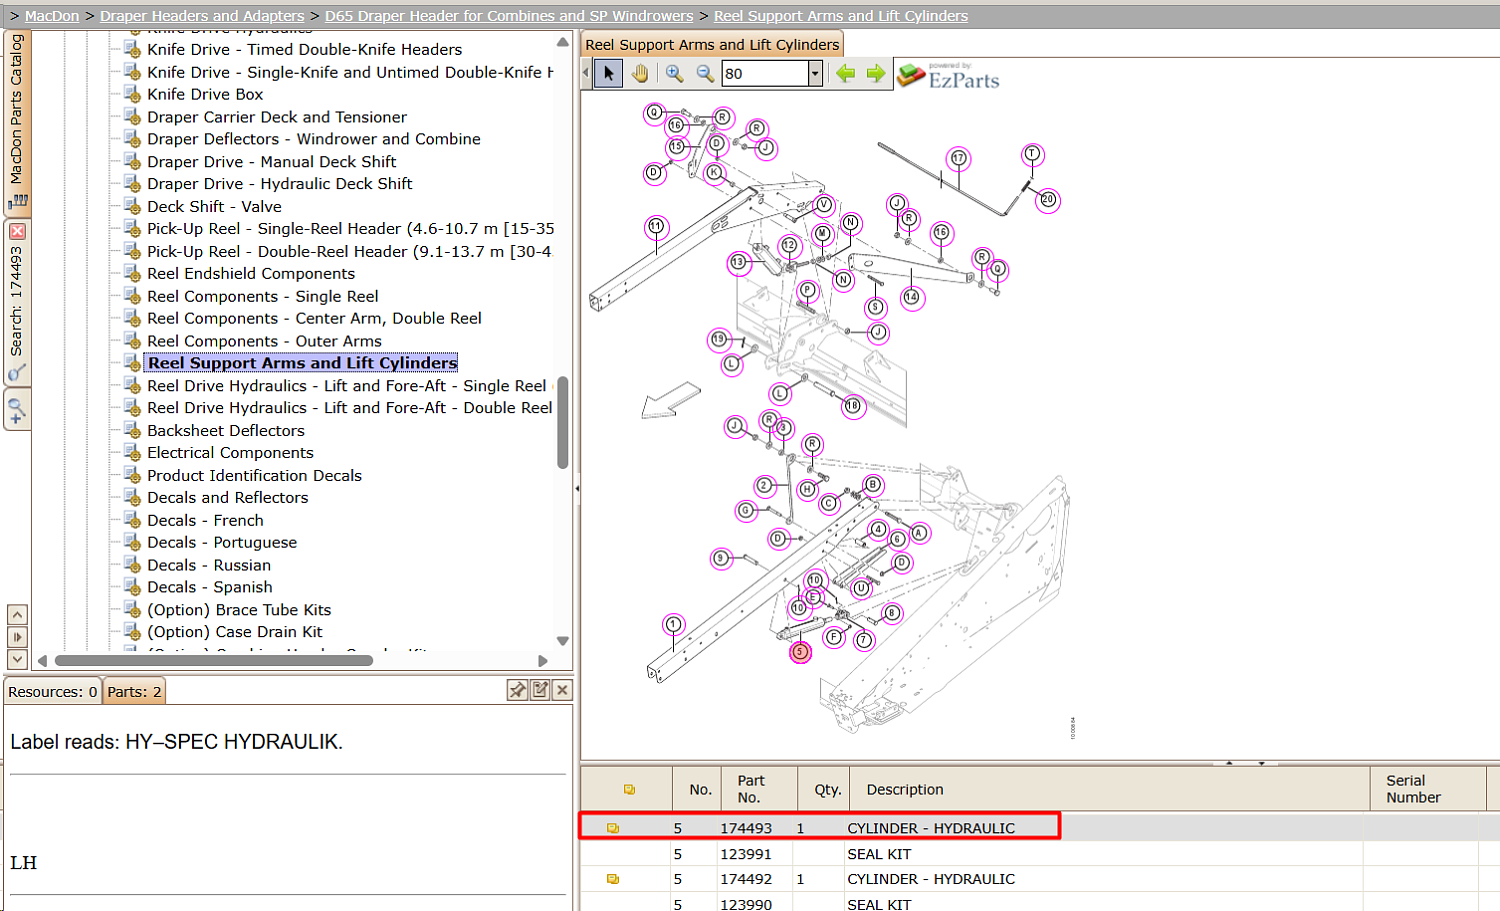Click the sidebar scroll-down chevron button
The height and width of the screenshot is (911, 1500).
click(17, 659)
